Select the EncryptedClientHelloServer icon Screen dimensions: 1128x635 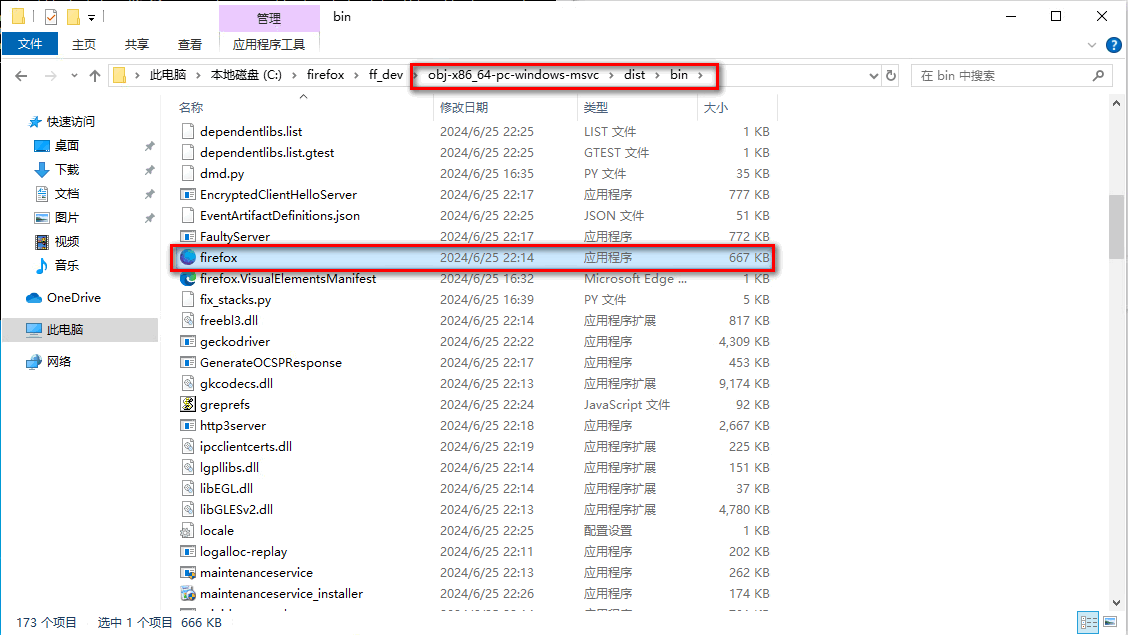click(x=188, y=194)
